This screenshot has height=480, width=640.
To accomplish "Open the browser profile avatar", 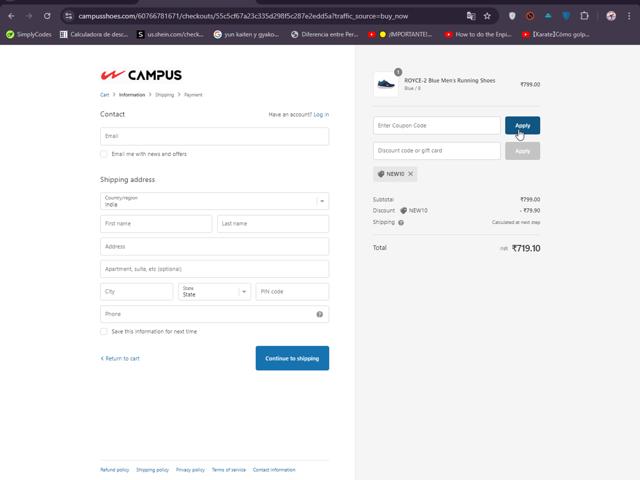I will 611,16.
